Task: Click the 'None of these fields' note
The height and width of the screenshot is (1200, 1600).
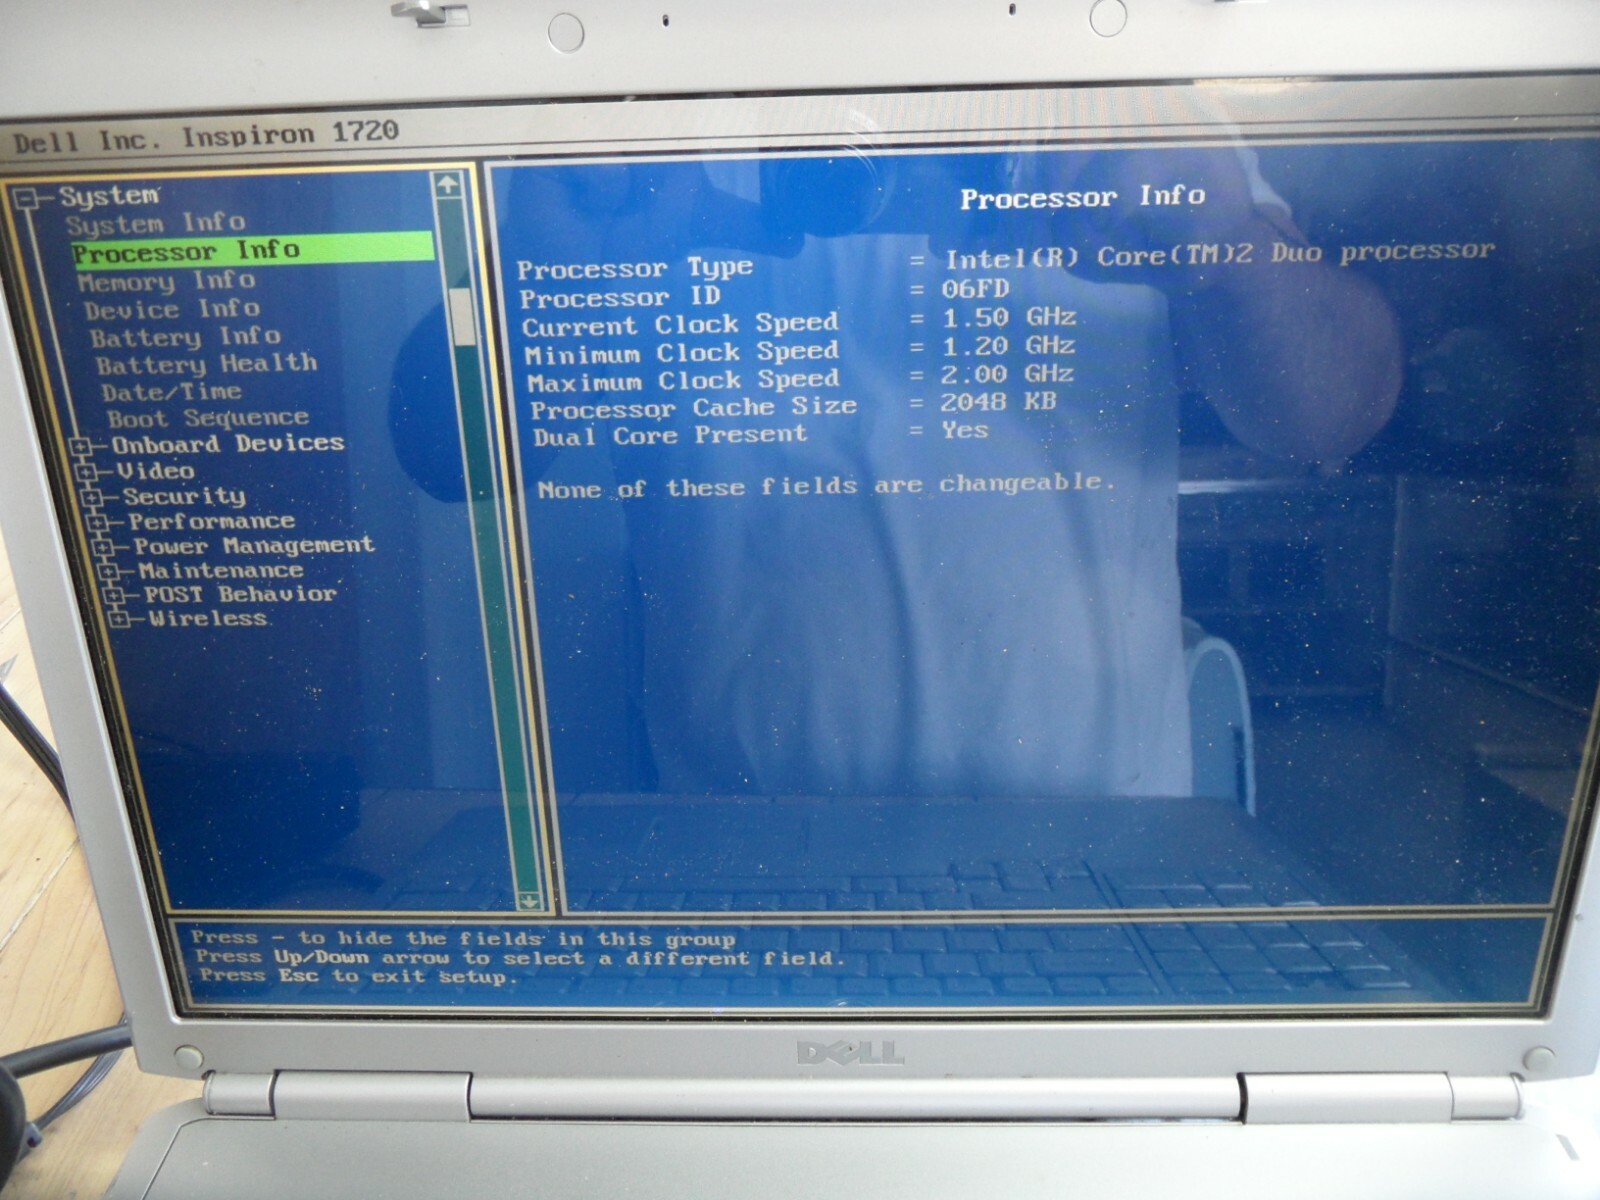Action: (826, 487)
